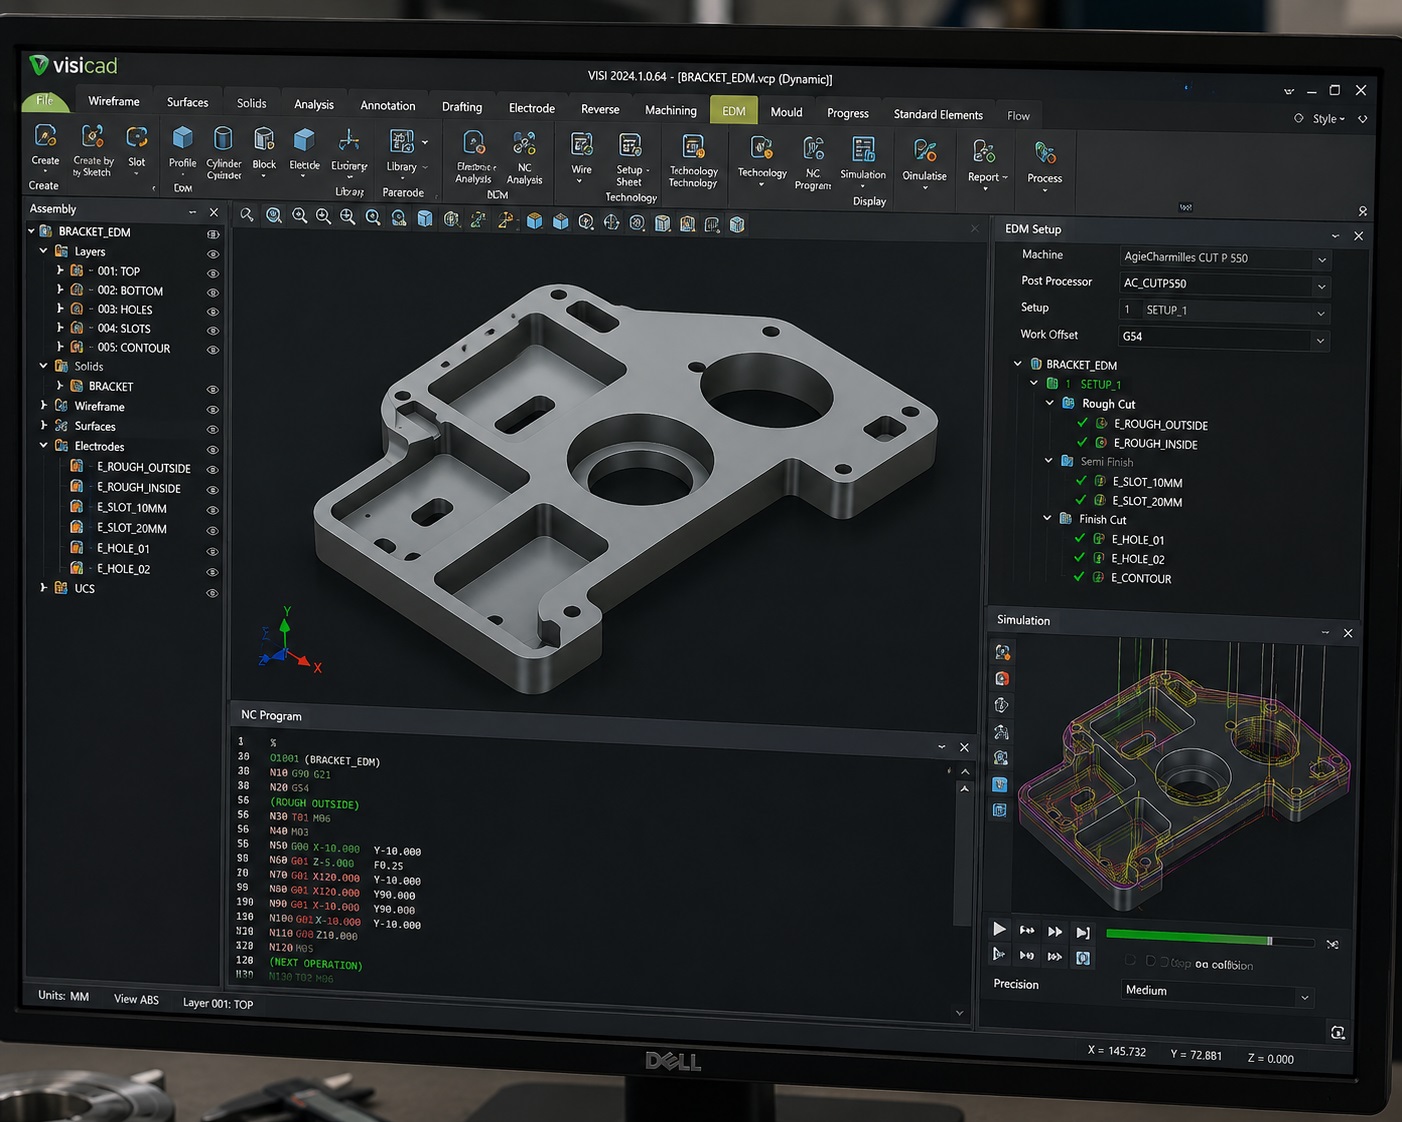The height and width of the screenshot is (1122, 1402).
Task: Open the Standard Elements tab
Action: pyautogui.click(x=938, y=114)
